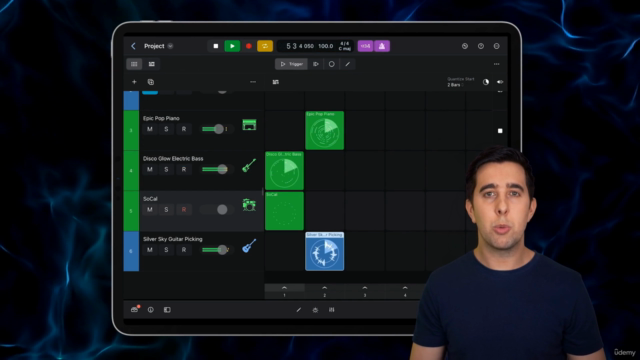Solo the Epic Pop Piano track

coord(166,129)
